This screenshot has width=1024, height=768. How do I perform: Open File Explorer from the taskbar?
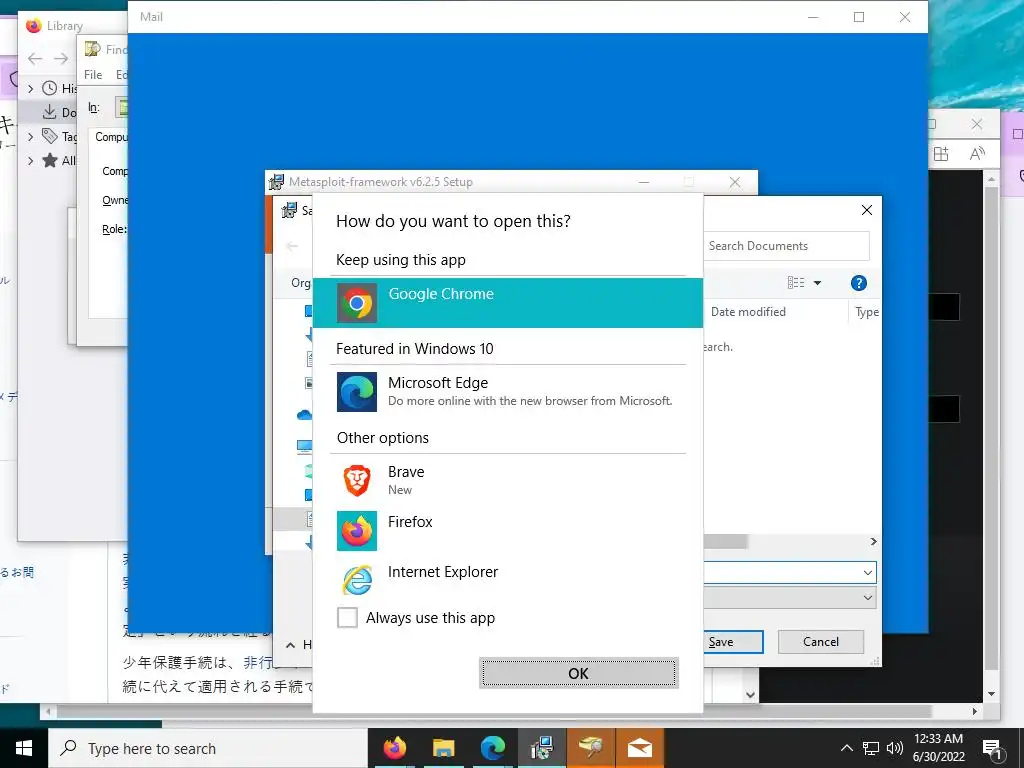click(x=443, y=748)
